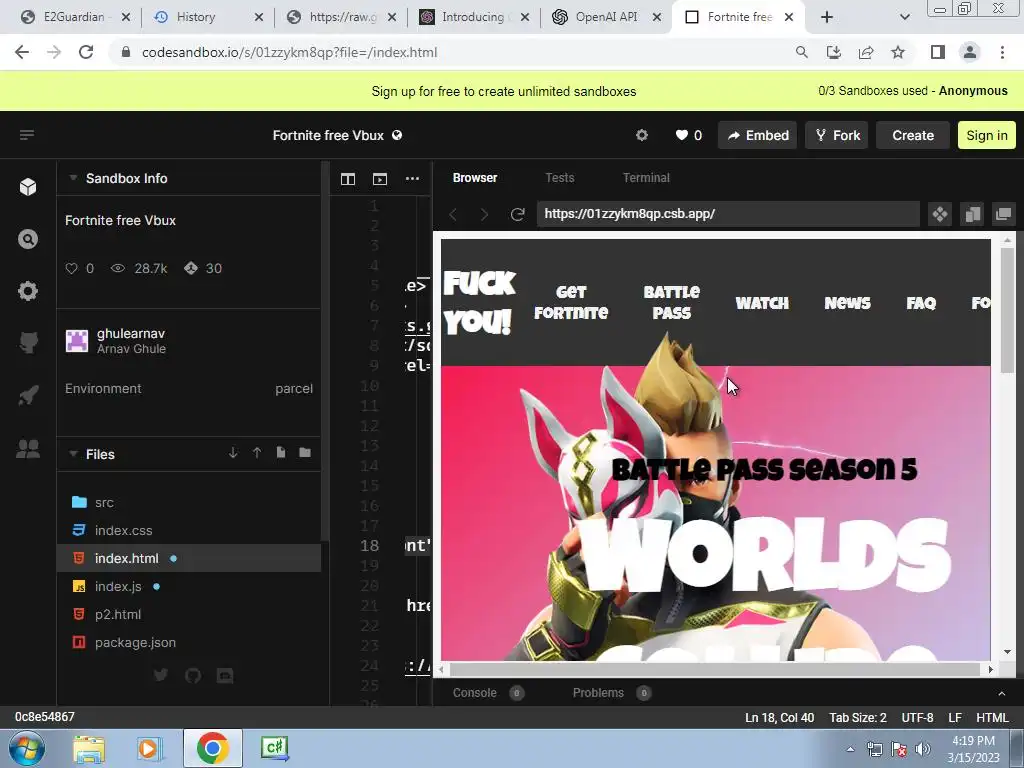Screen dimensions: 1024x768
Task: Switch to the OpenAI API Chrome tab
Action: coord(606,17)
